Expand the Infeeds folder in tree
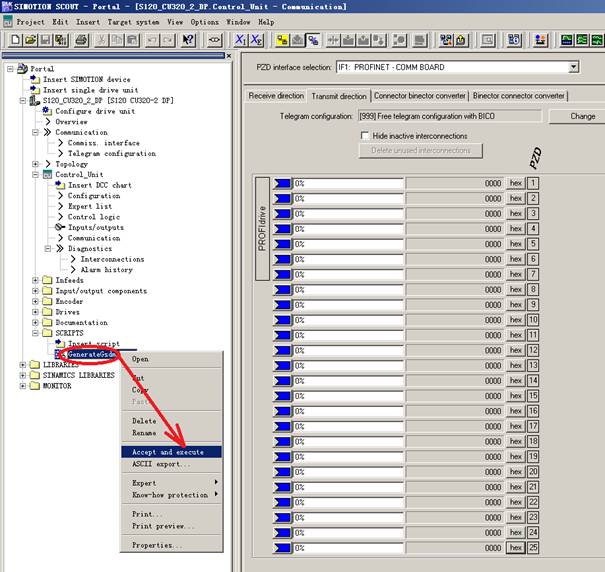Viewport: 605px width, 572px height. coord(36,280)
